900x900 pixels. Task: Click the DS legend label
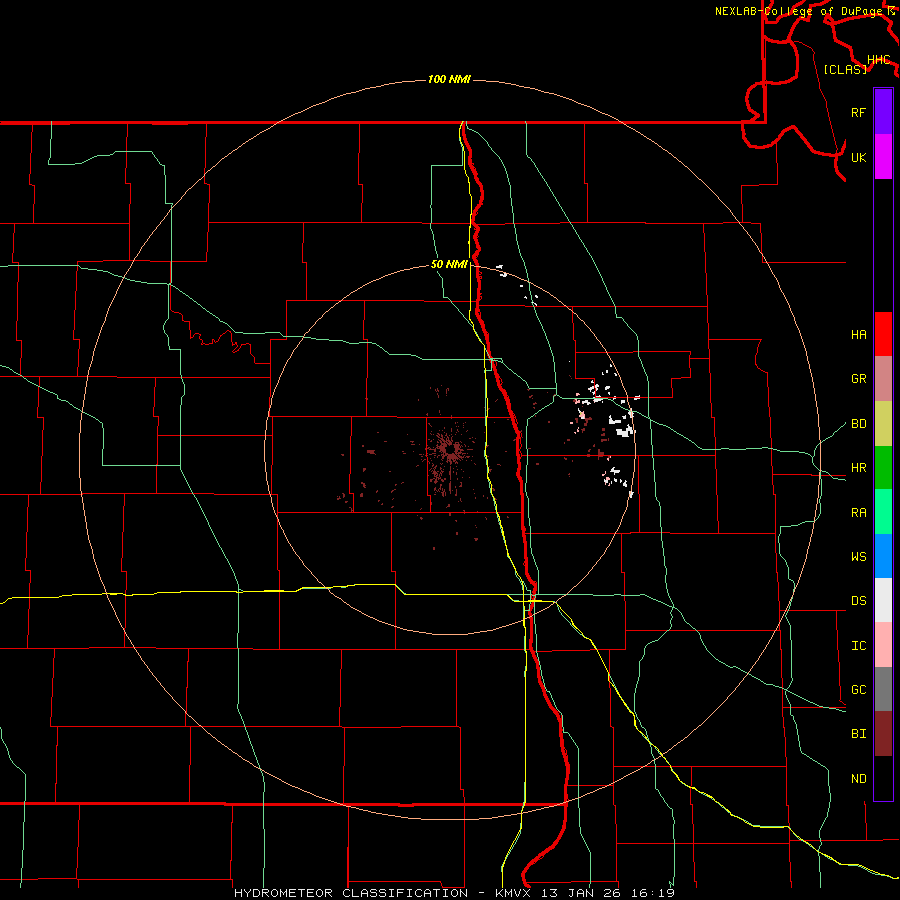point(858,601)
